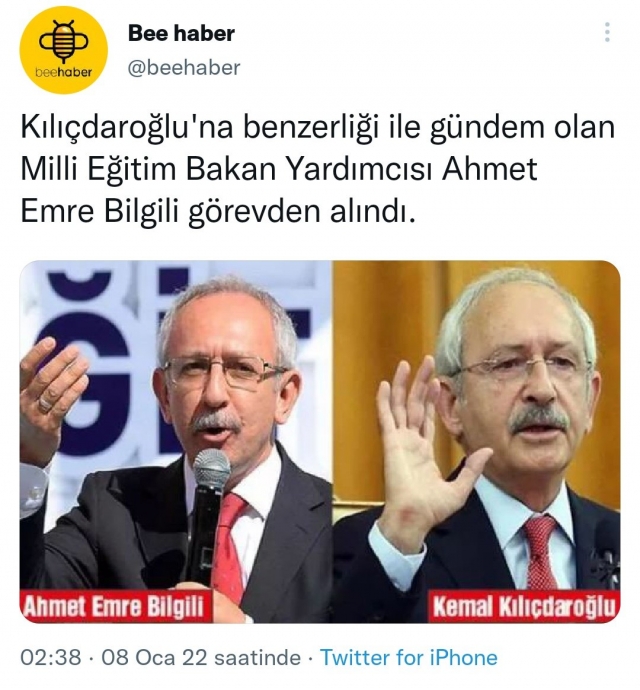The width and height of the screenshot is (640, 690).
Task: Click the bee logo graphic inside the avatar
Action: (64, 40)
